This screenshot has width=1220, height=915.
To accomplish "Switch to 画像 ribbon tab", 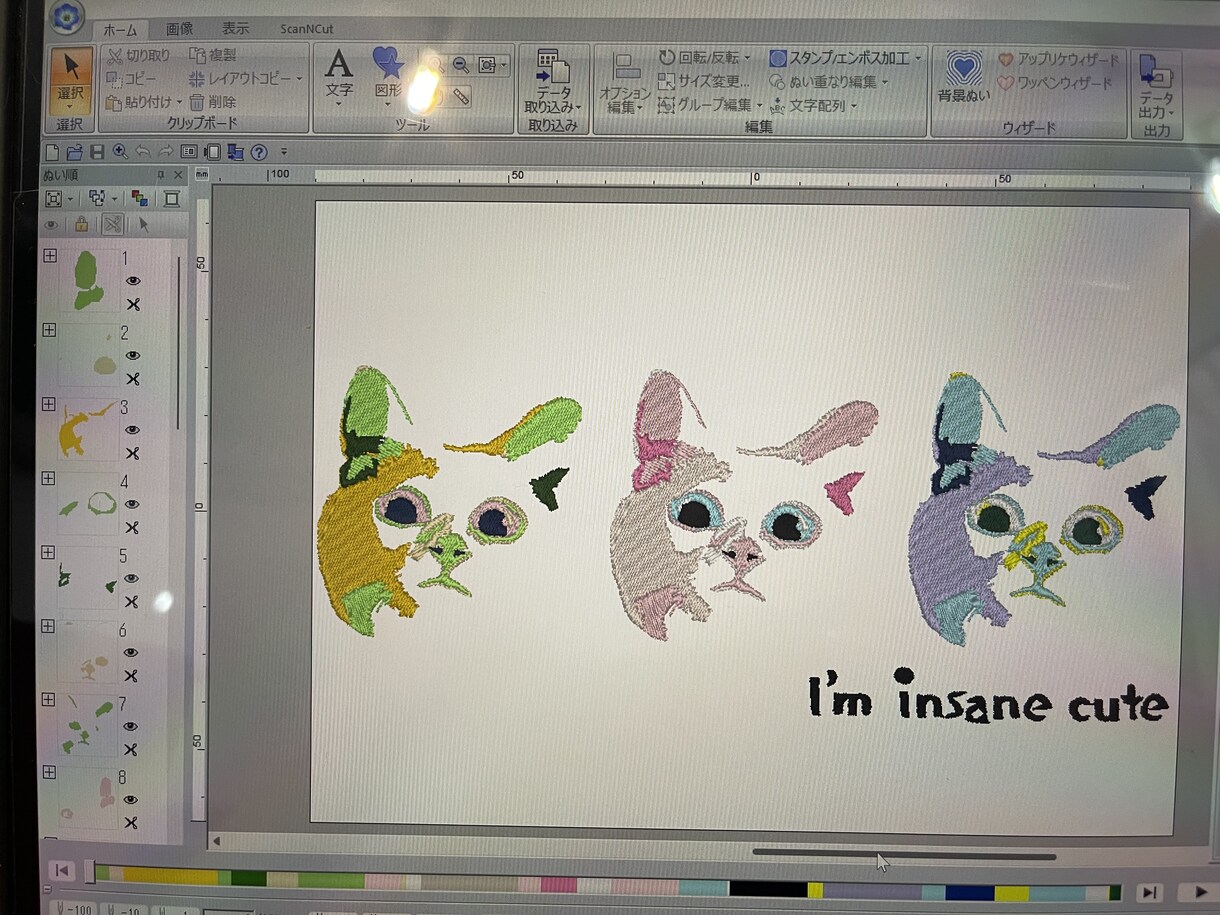I will pyautogui.click(x=179, y=29).
